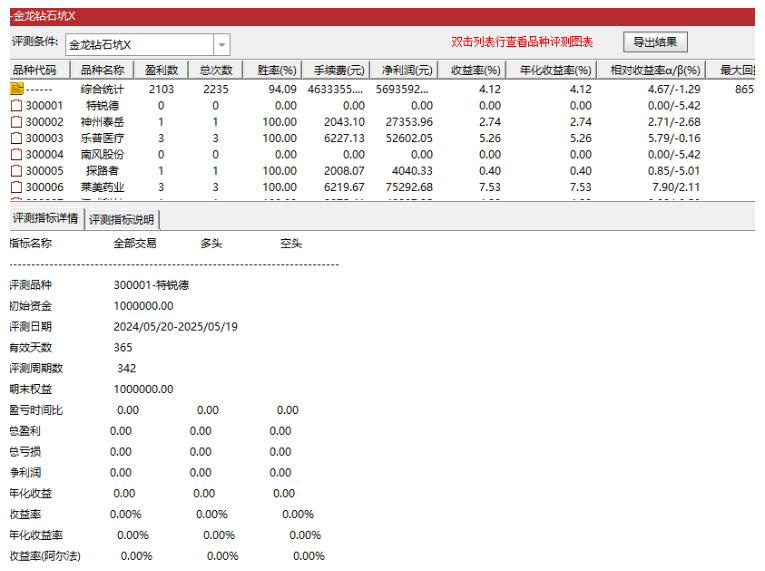Click the 多头 column label
This screenshot has height=571, width=765.
coord(211,243)
